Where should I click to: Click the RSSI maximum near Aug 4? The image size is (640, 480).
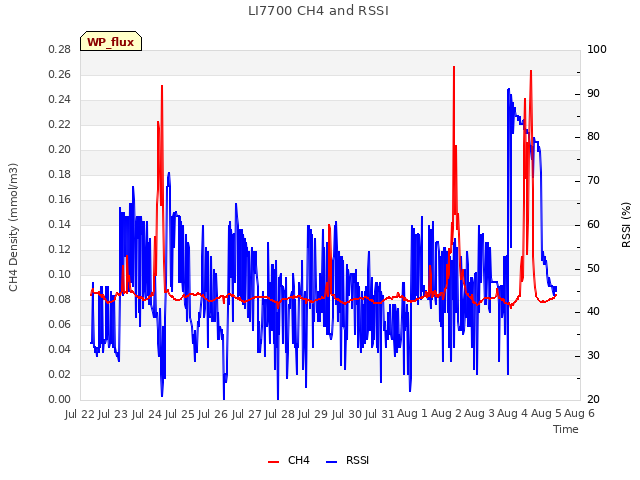509,89
